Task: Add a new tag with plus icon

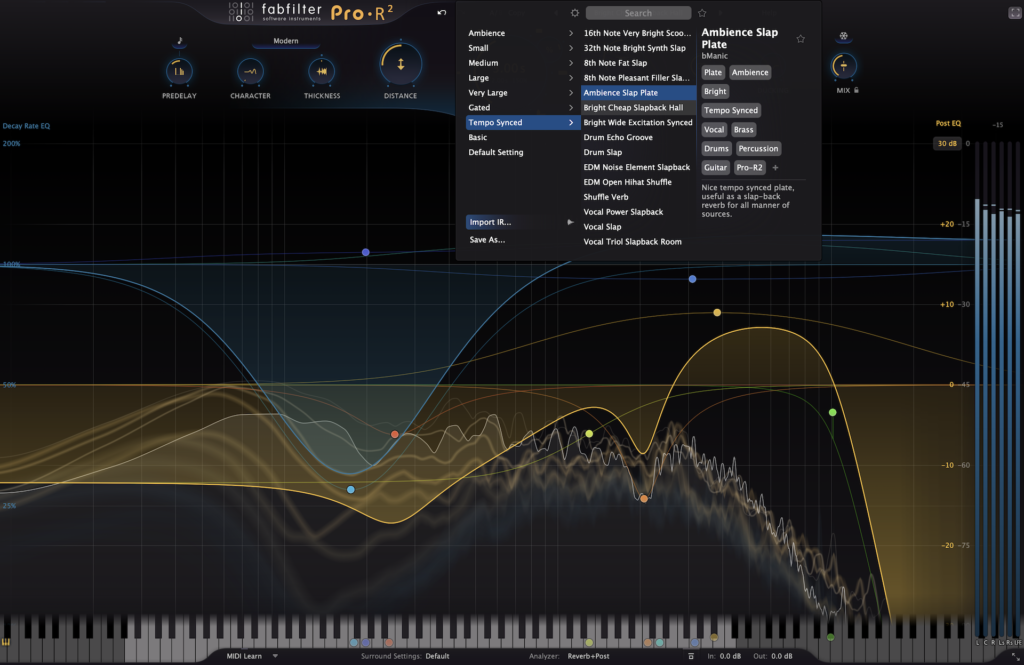Action: [775, 168]
